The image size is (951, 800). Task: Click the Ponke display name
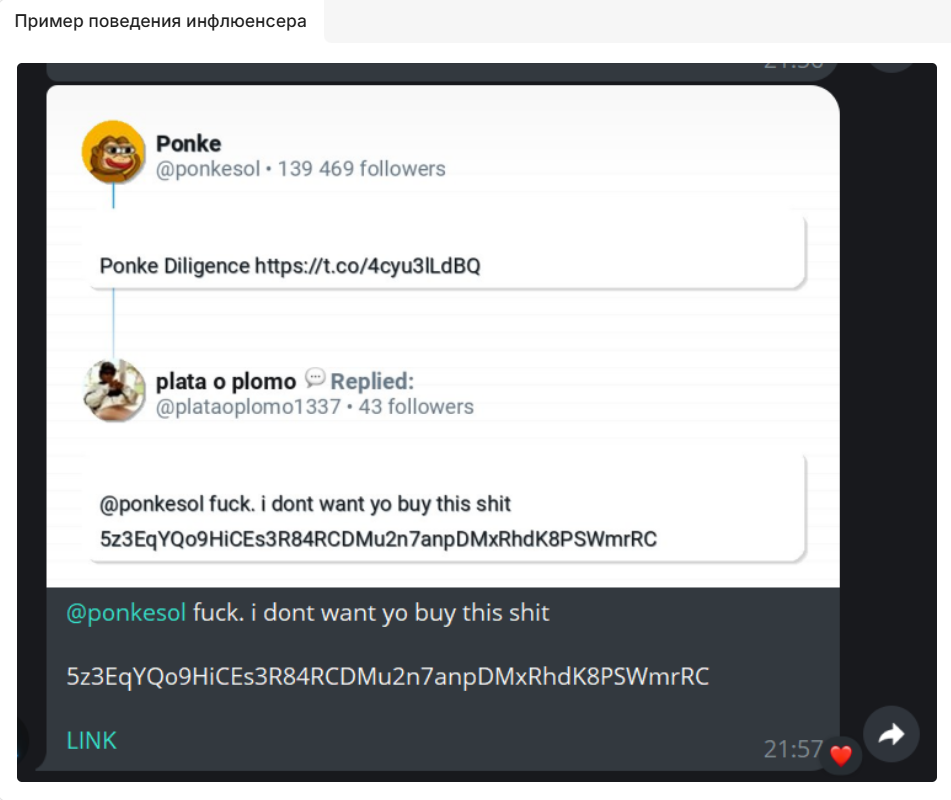[x=188, y=144]
